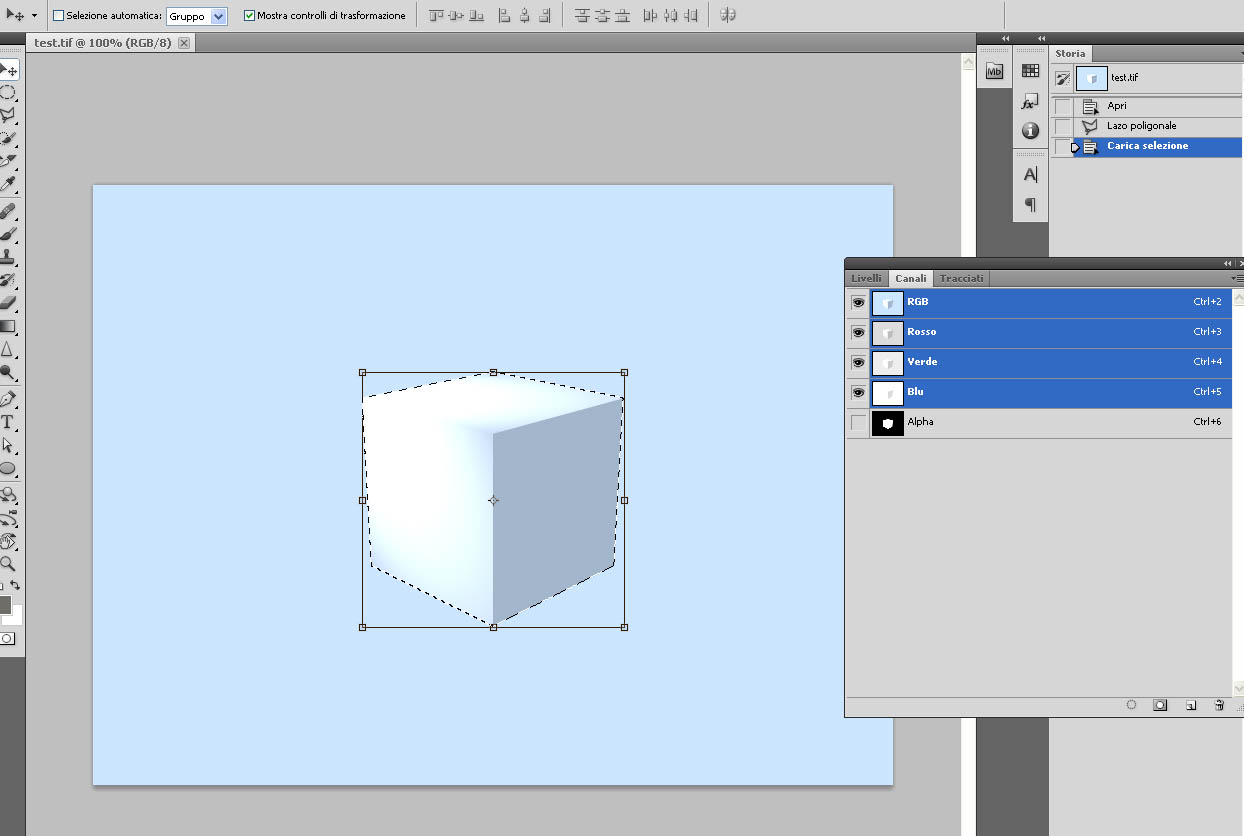Select the Move tool in toolbox
Screen dimensions: 1244x836
coord(8,70)
